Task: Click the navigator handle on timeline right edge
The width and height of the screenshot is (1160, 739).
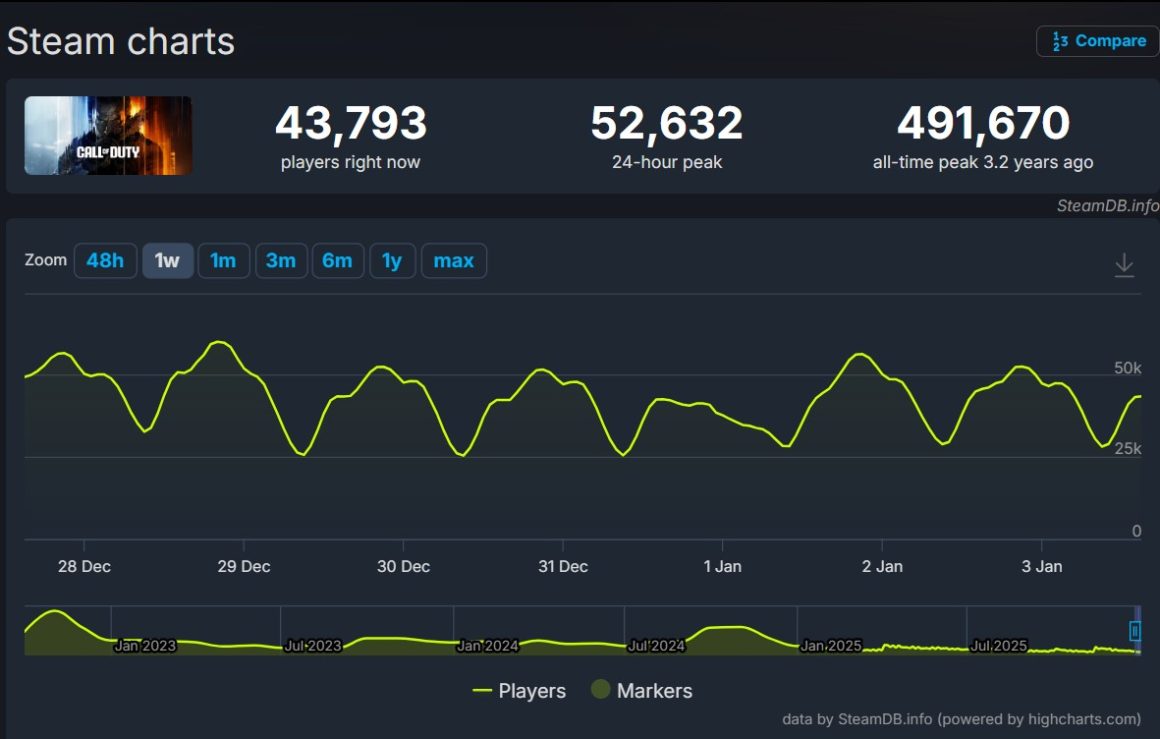Action: tap(1135, 631)
